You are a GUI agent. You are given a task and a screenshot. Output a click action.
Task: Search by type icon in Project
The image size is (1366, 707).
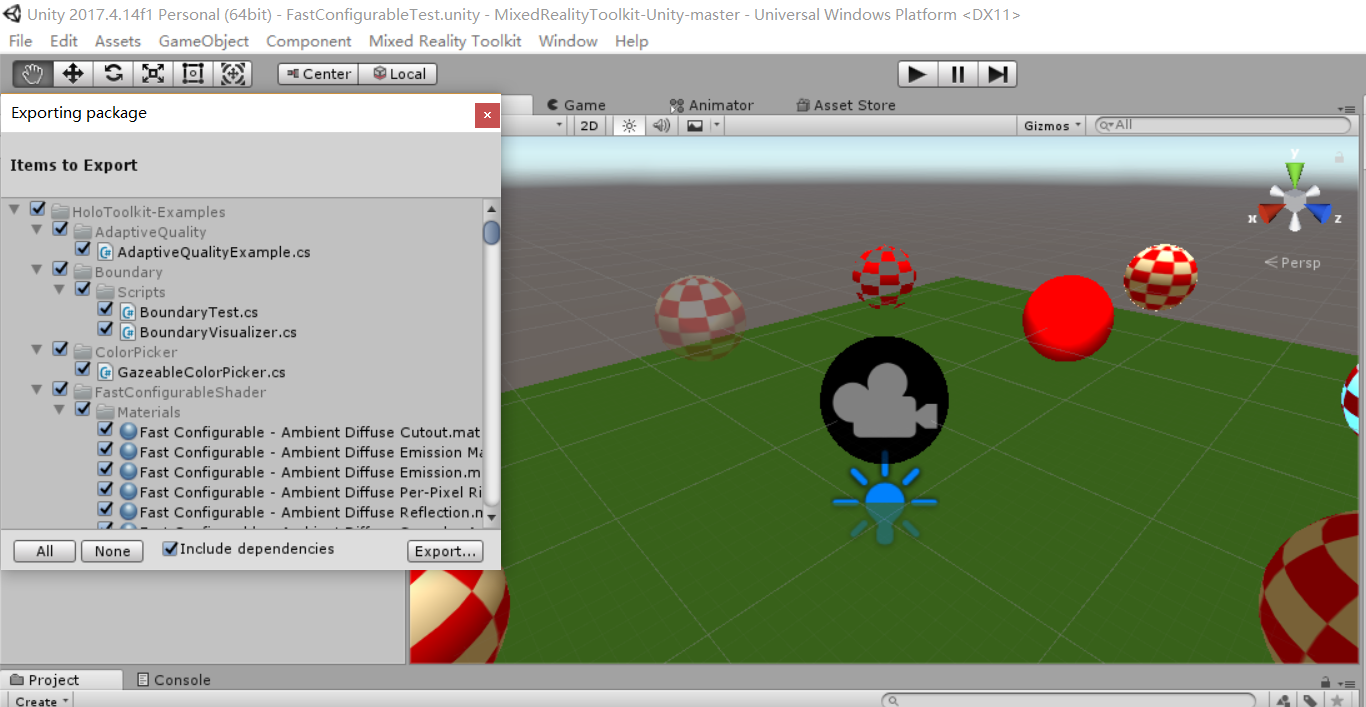[x=1284, y=701]
